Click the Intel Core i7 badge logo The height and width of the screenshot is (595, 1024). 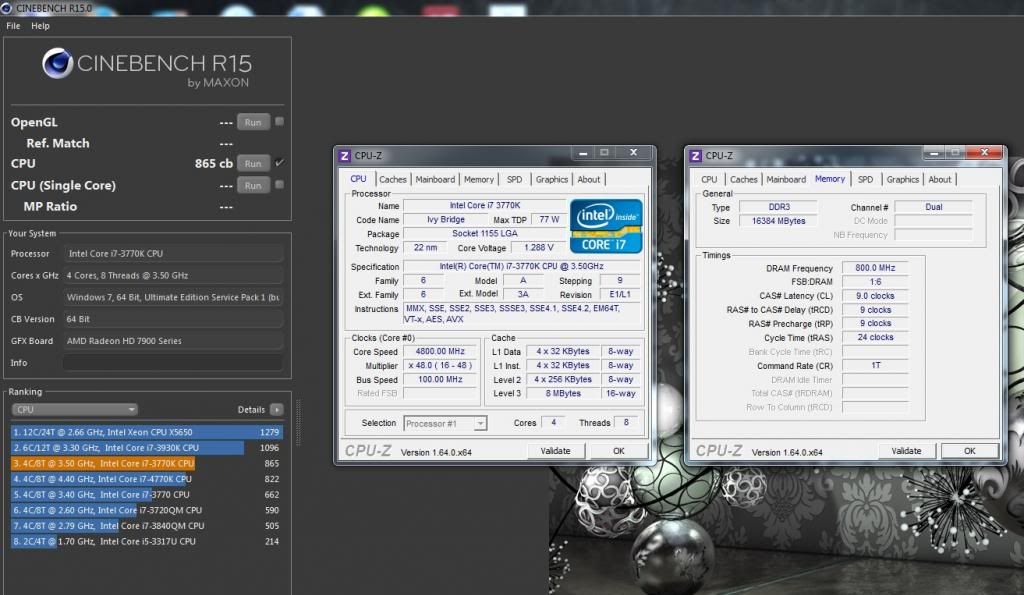pyautogui.click(x=606, y=225)
